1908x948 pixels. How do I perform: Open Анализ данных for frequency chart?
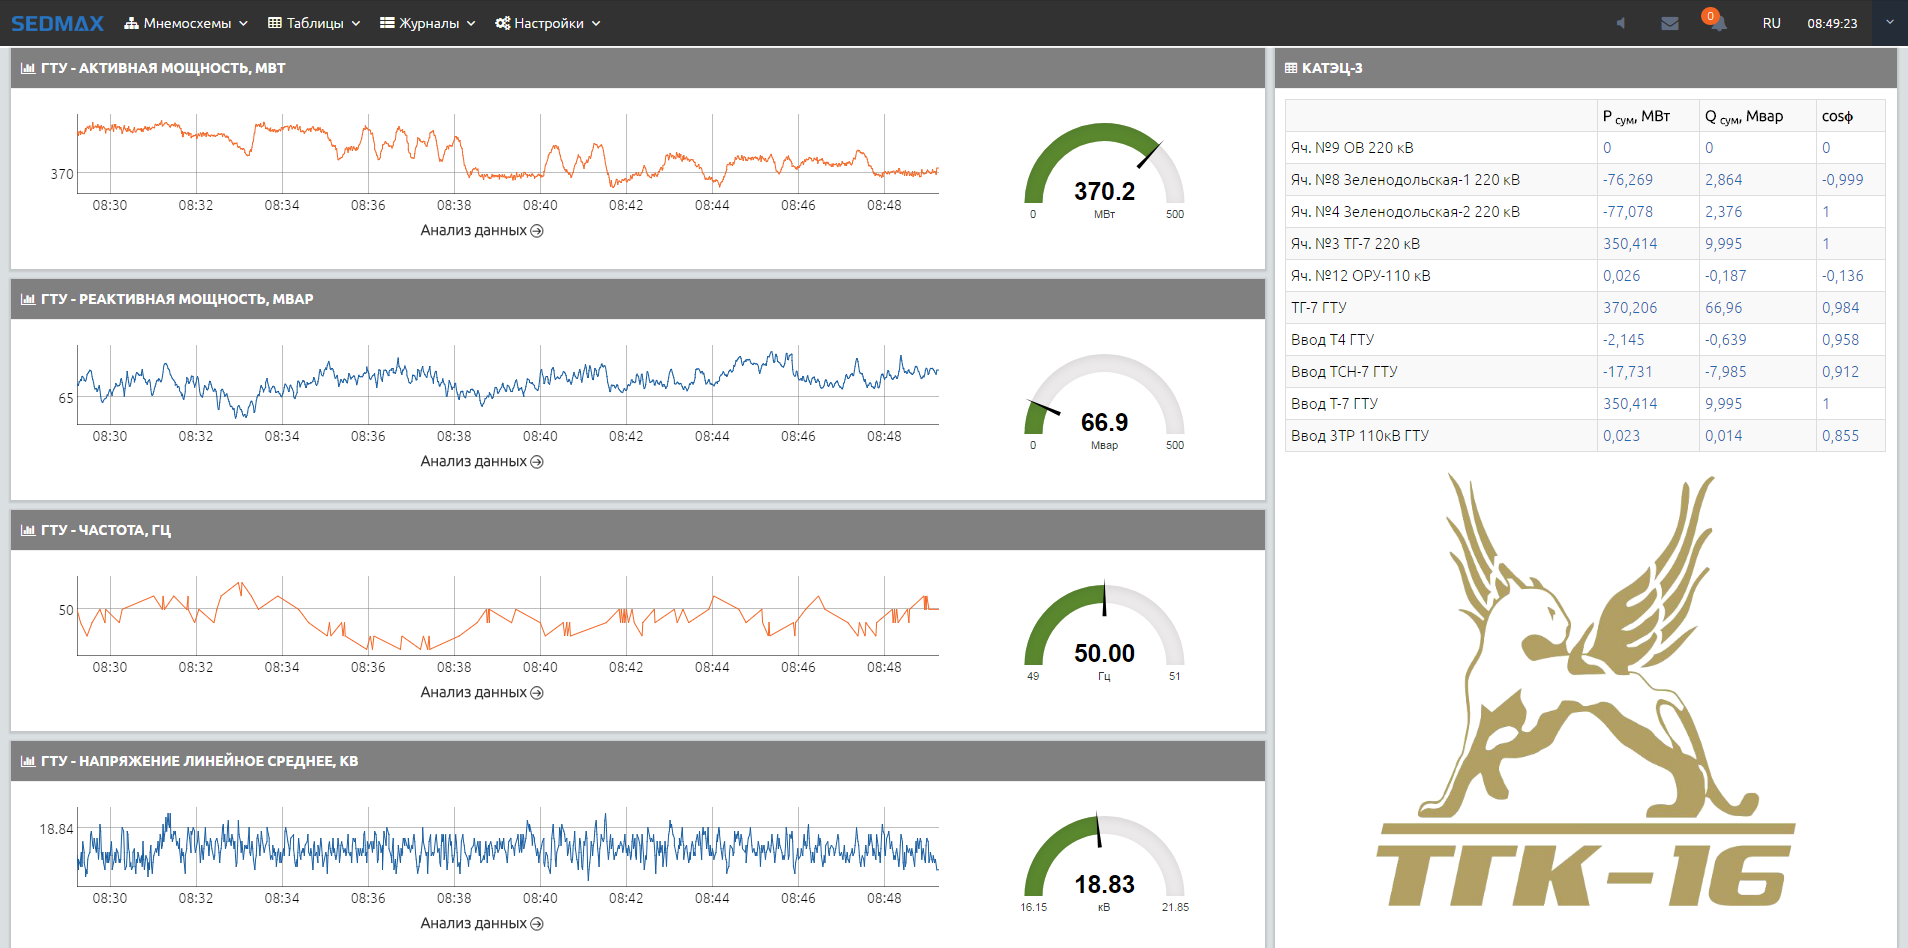pyautogui.click(x=481, y=692)
